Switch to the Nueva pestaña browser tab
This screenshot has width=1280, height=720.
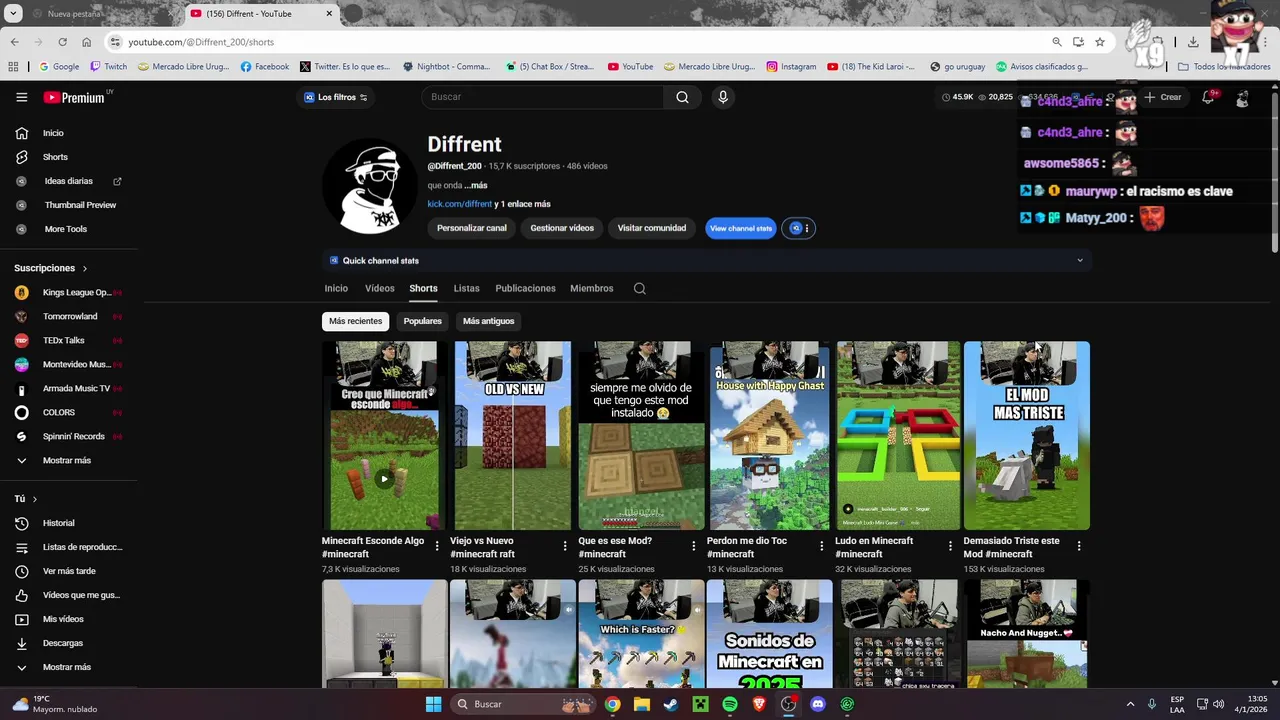pos(85,14)
